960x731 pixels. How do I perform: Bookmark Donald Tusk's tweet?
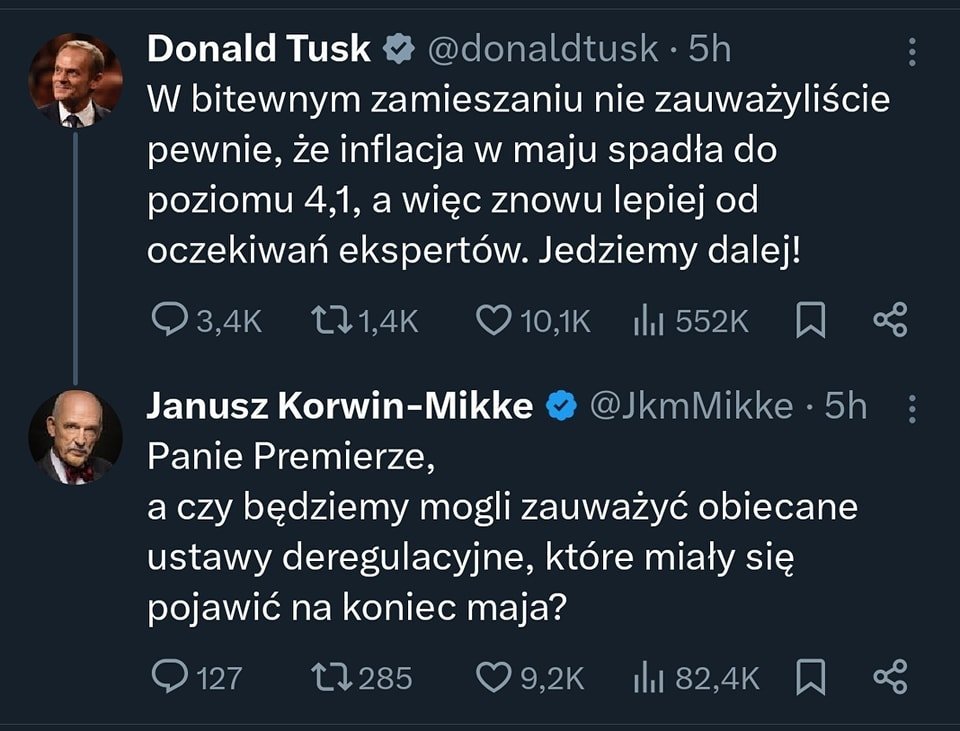point(810,320)
